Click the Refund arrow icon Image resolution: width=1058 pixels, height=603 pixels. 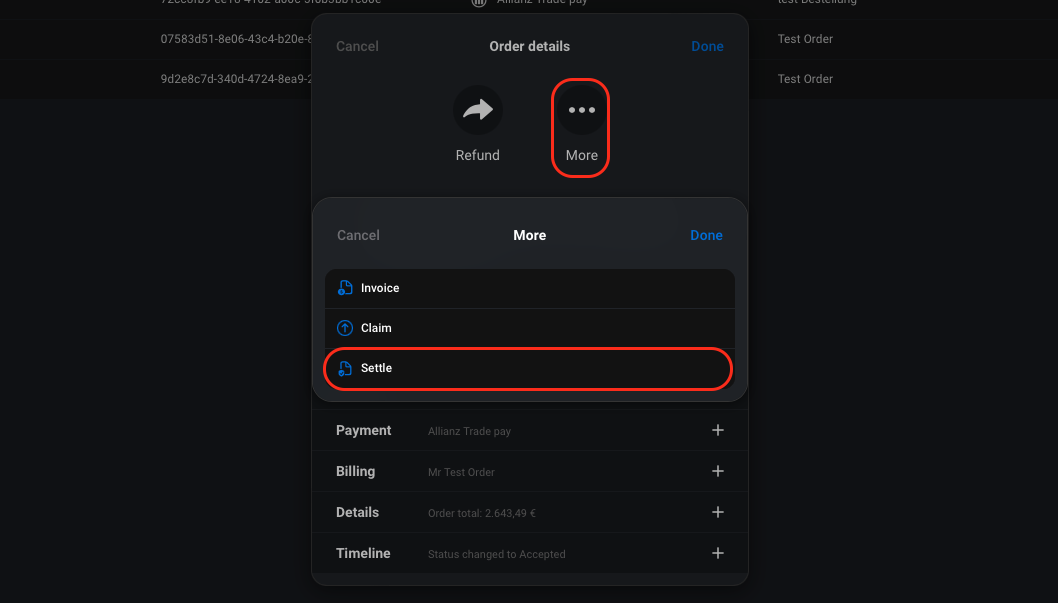[478, 110]
